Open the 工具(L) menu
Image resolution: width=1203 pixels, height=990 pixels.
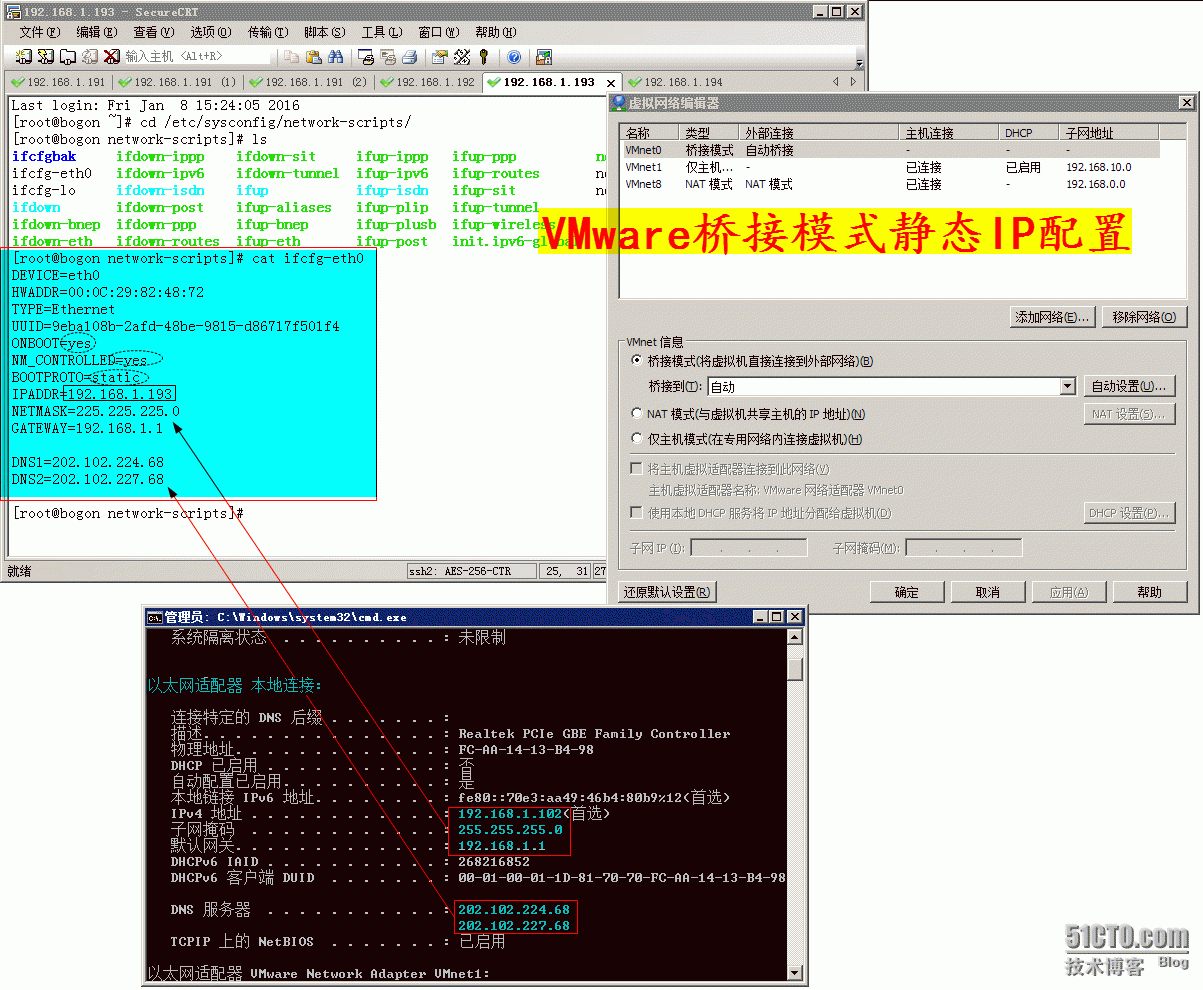coord(382,32)
